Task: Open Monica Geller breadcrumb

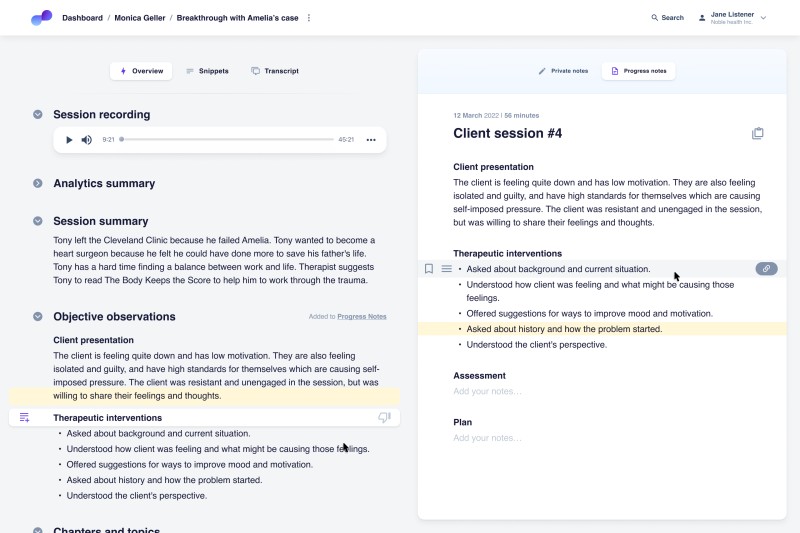Action: 140,18
